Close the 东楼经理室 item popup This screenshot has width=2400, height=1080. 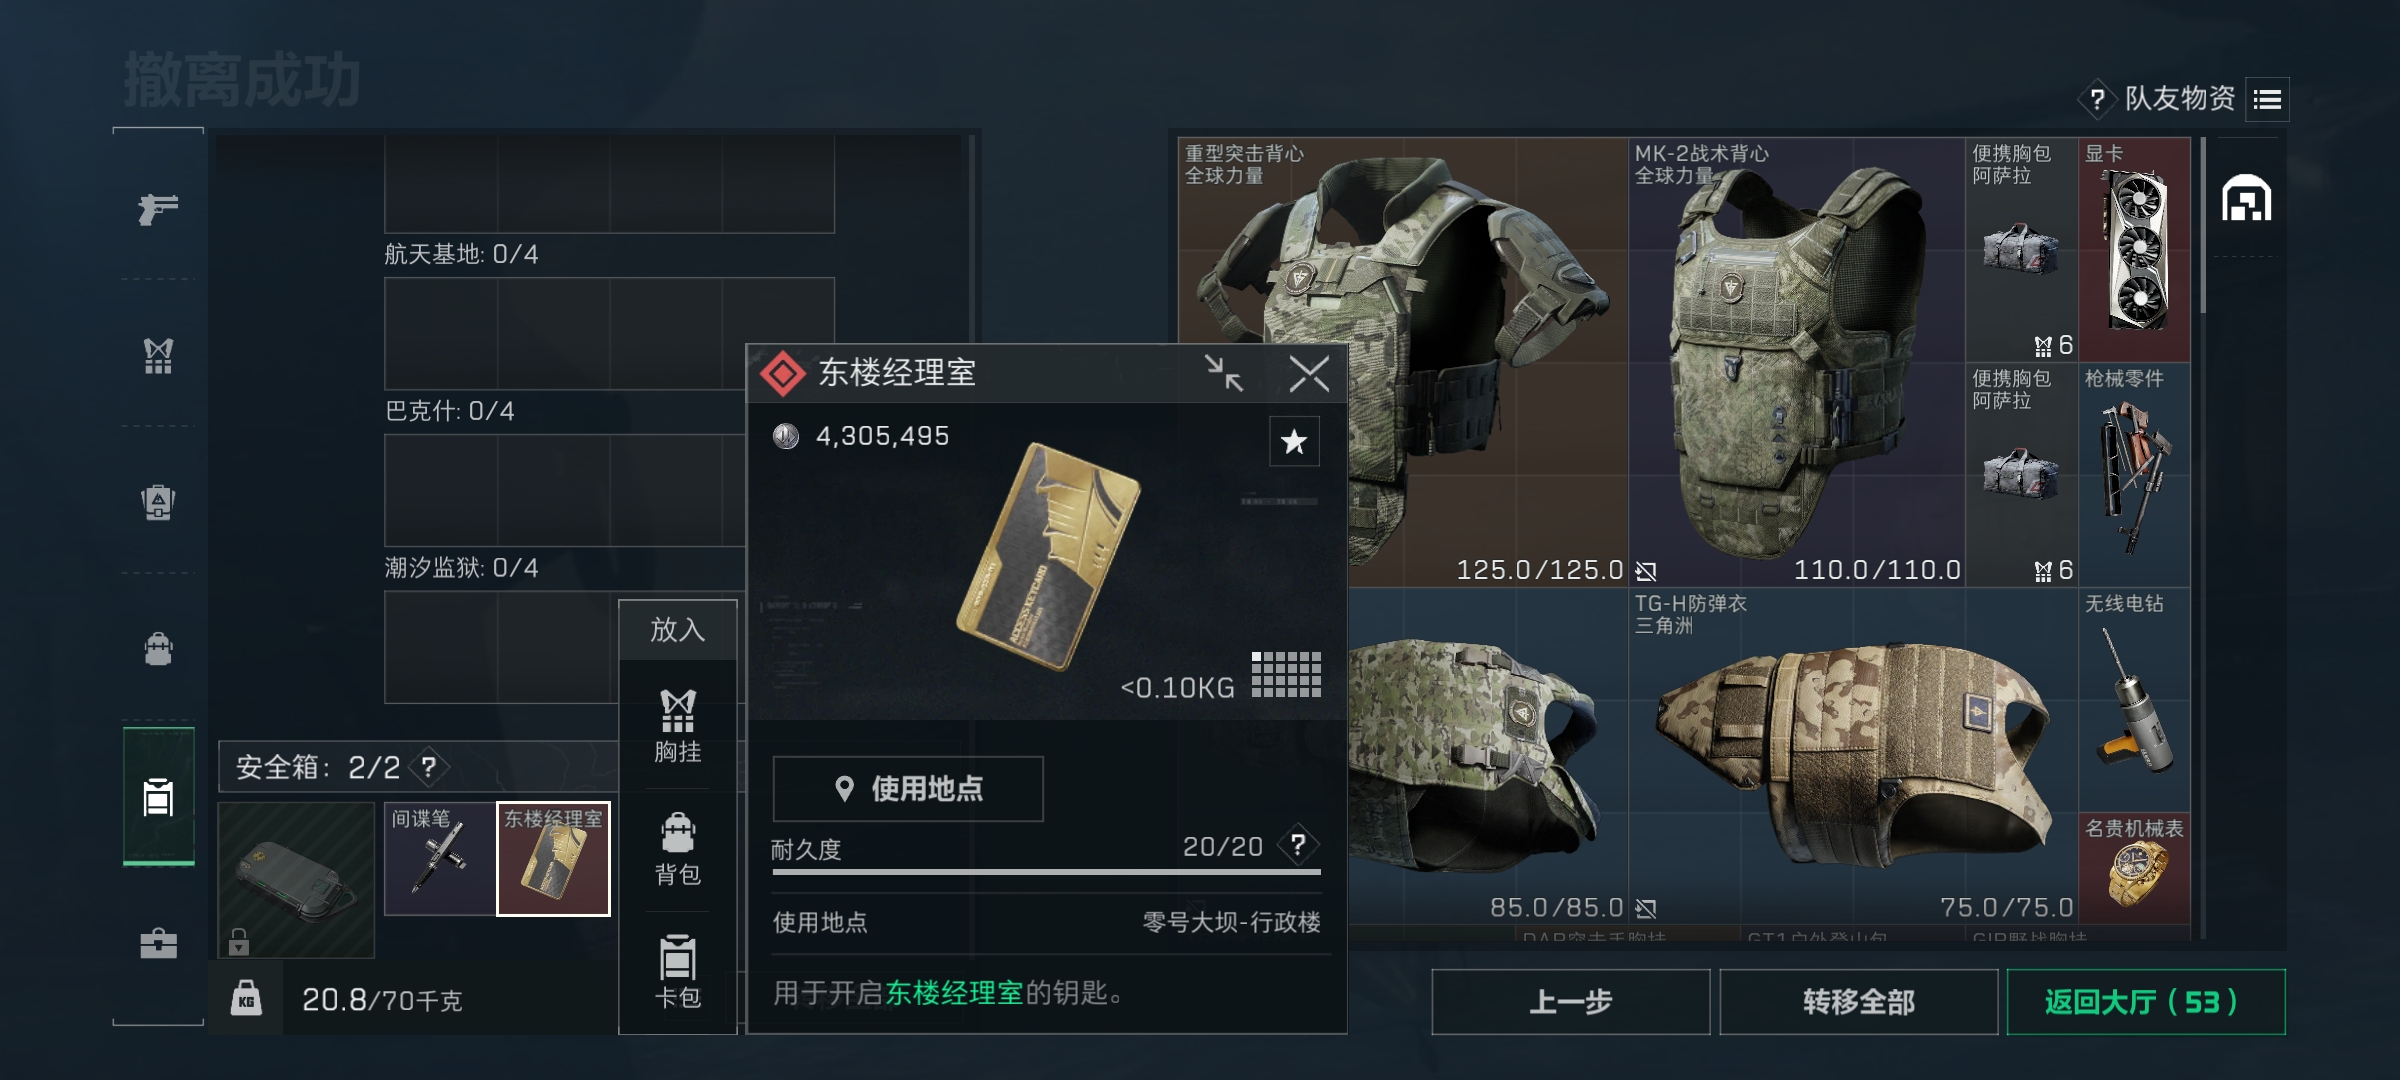[x=1309, y=373]
